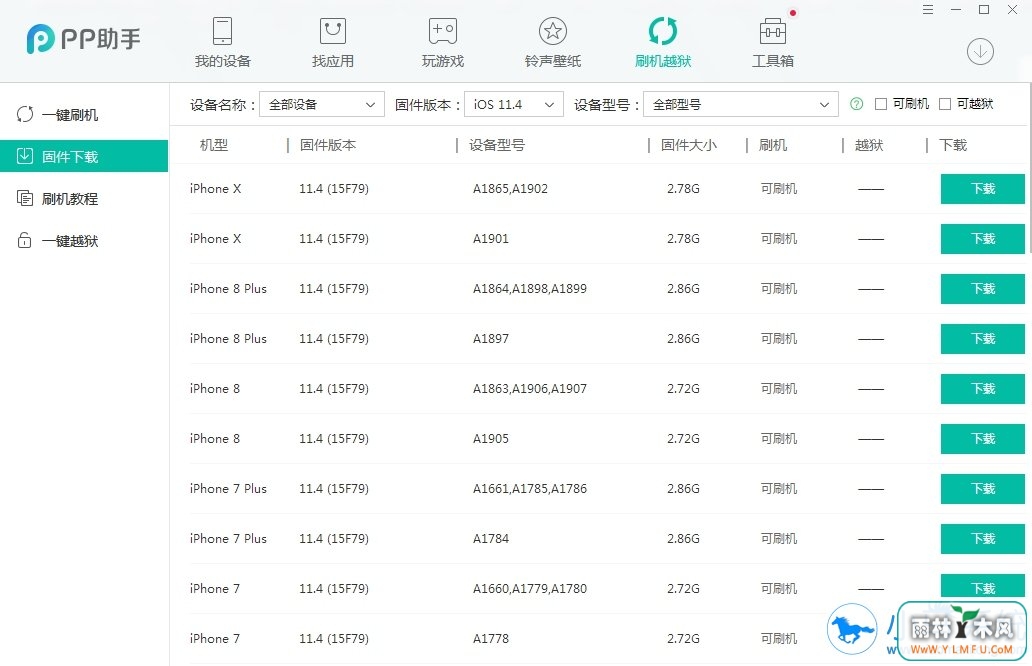Click 可刷机 status in the A1905 row
This screenshot has width=1032, height=666.
click(x=779, y=439)
